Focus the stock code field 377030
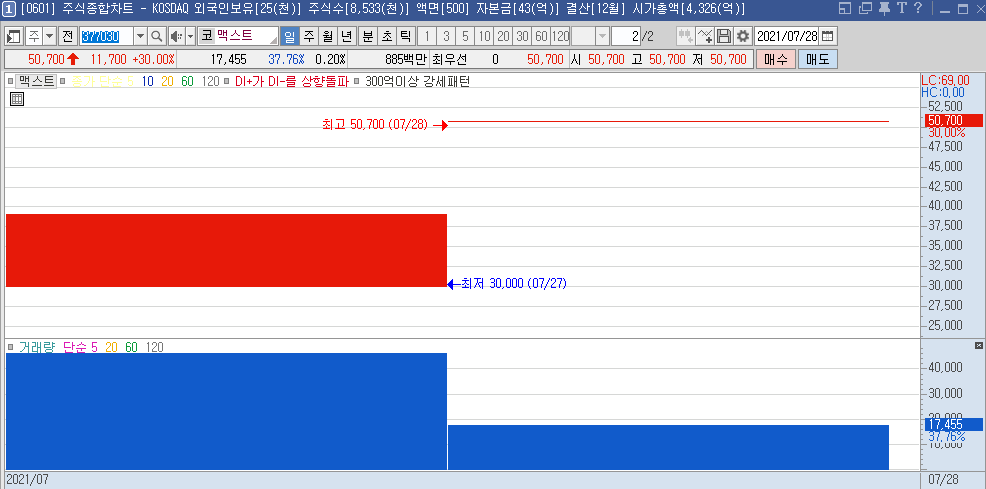 tap(106, 36)
